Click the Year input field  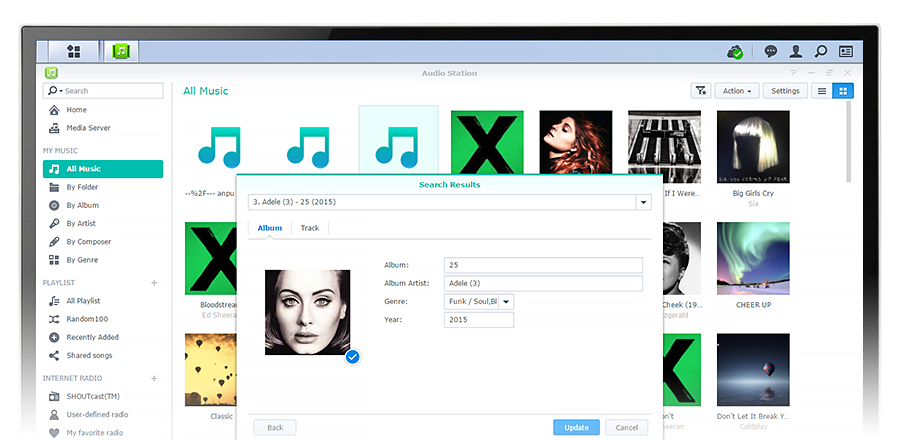click(479, 320)
